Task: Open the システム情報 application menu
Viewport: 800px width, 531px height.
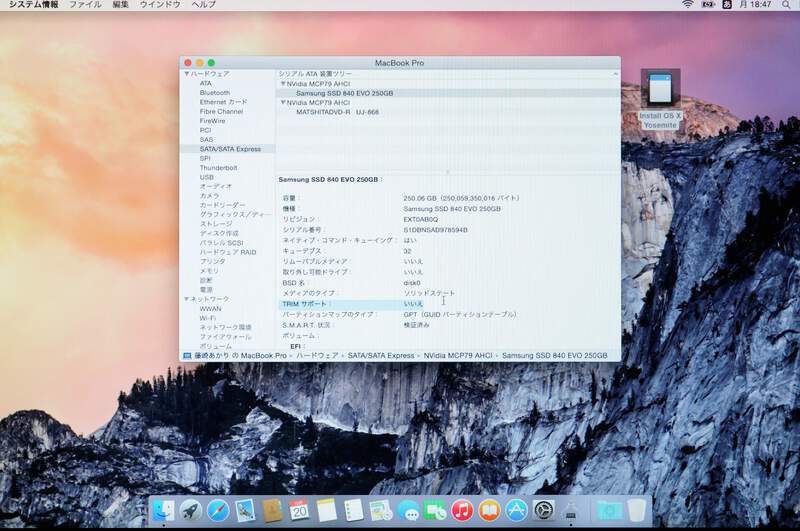Action: coord(33,4)
